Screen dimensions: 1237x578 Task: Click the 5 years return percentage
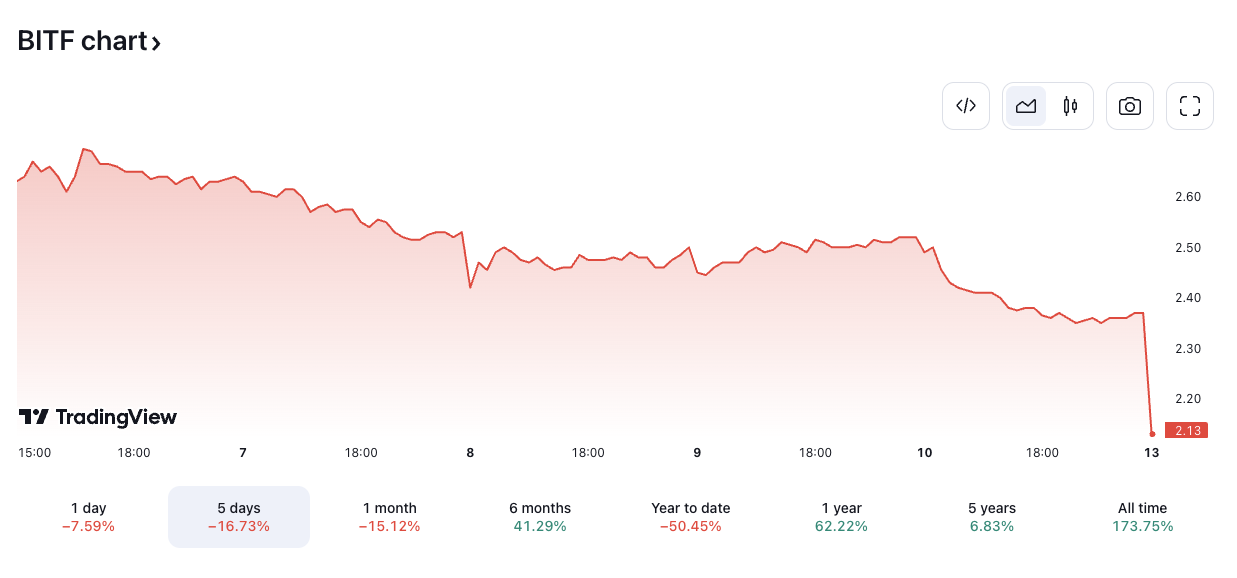pyautogui.click(x=991, y=524)
